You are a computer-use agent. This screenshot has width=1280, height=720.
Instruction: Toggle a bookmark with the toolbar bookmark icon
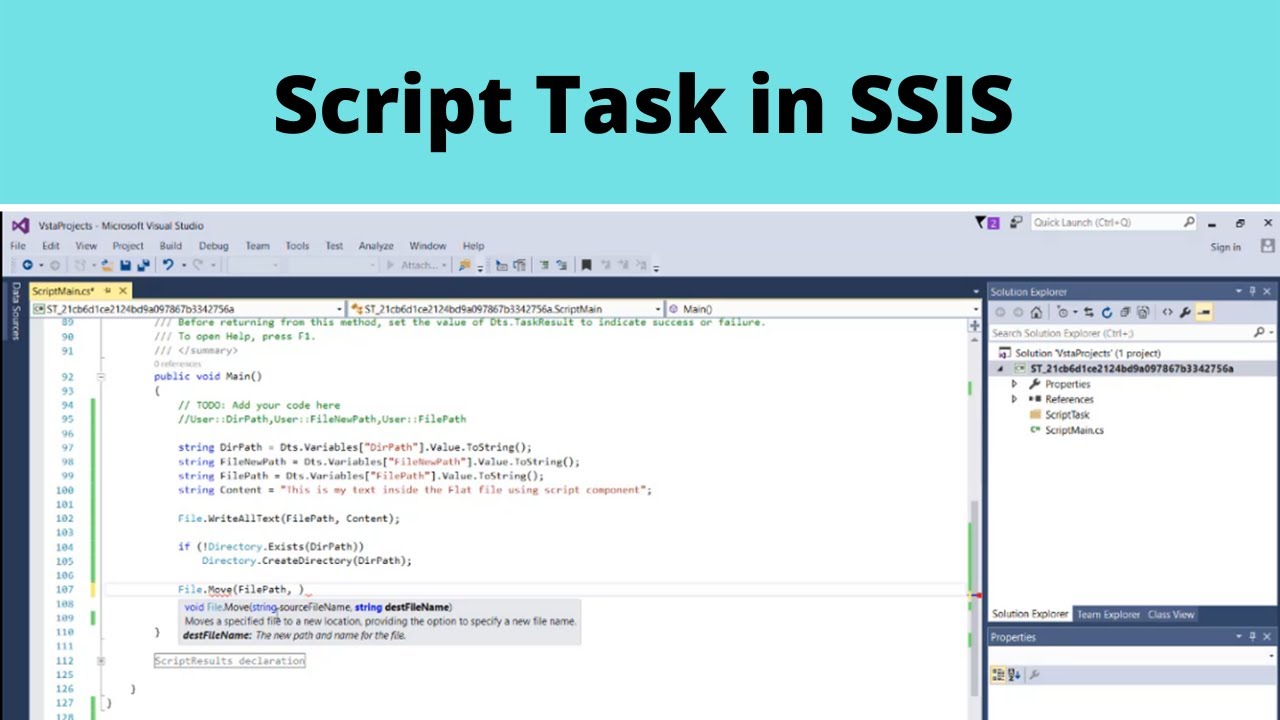(587, 265)
